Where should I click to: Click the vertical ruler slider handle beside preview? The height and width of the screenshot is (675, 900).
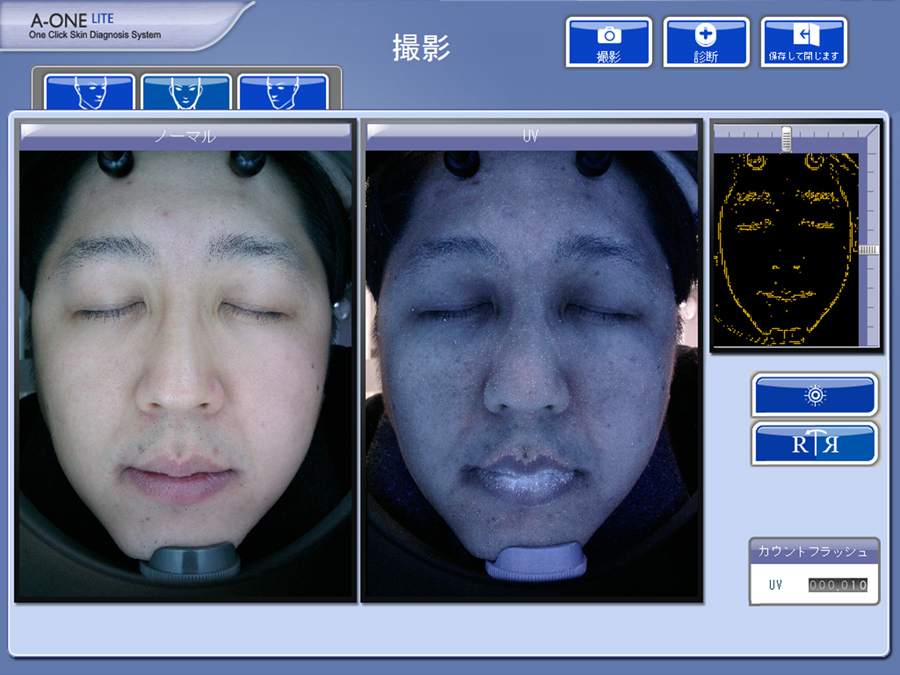coord(868,250)
